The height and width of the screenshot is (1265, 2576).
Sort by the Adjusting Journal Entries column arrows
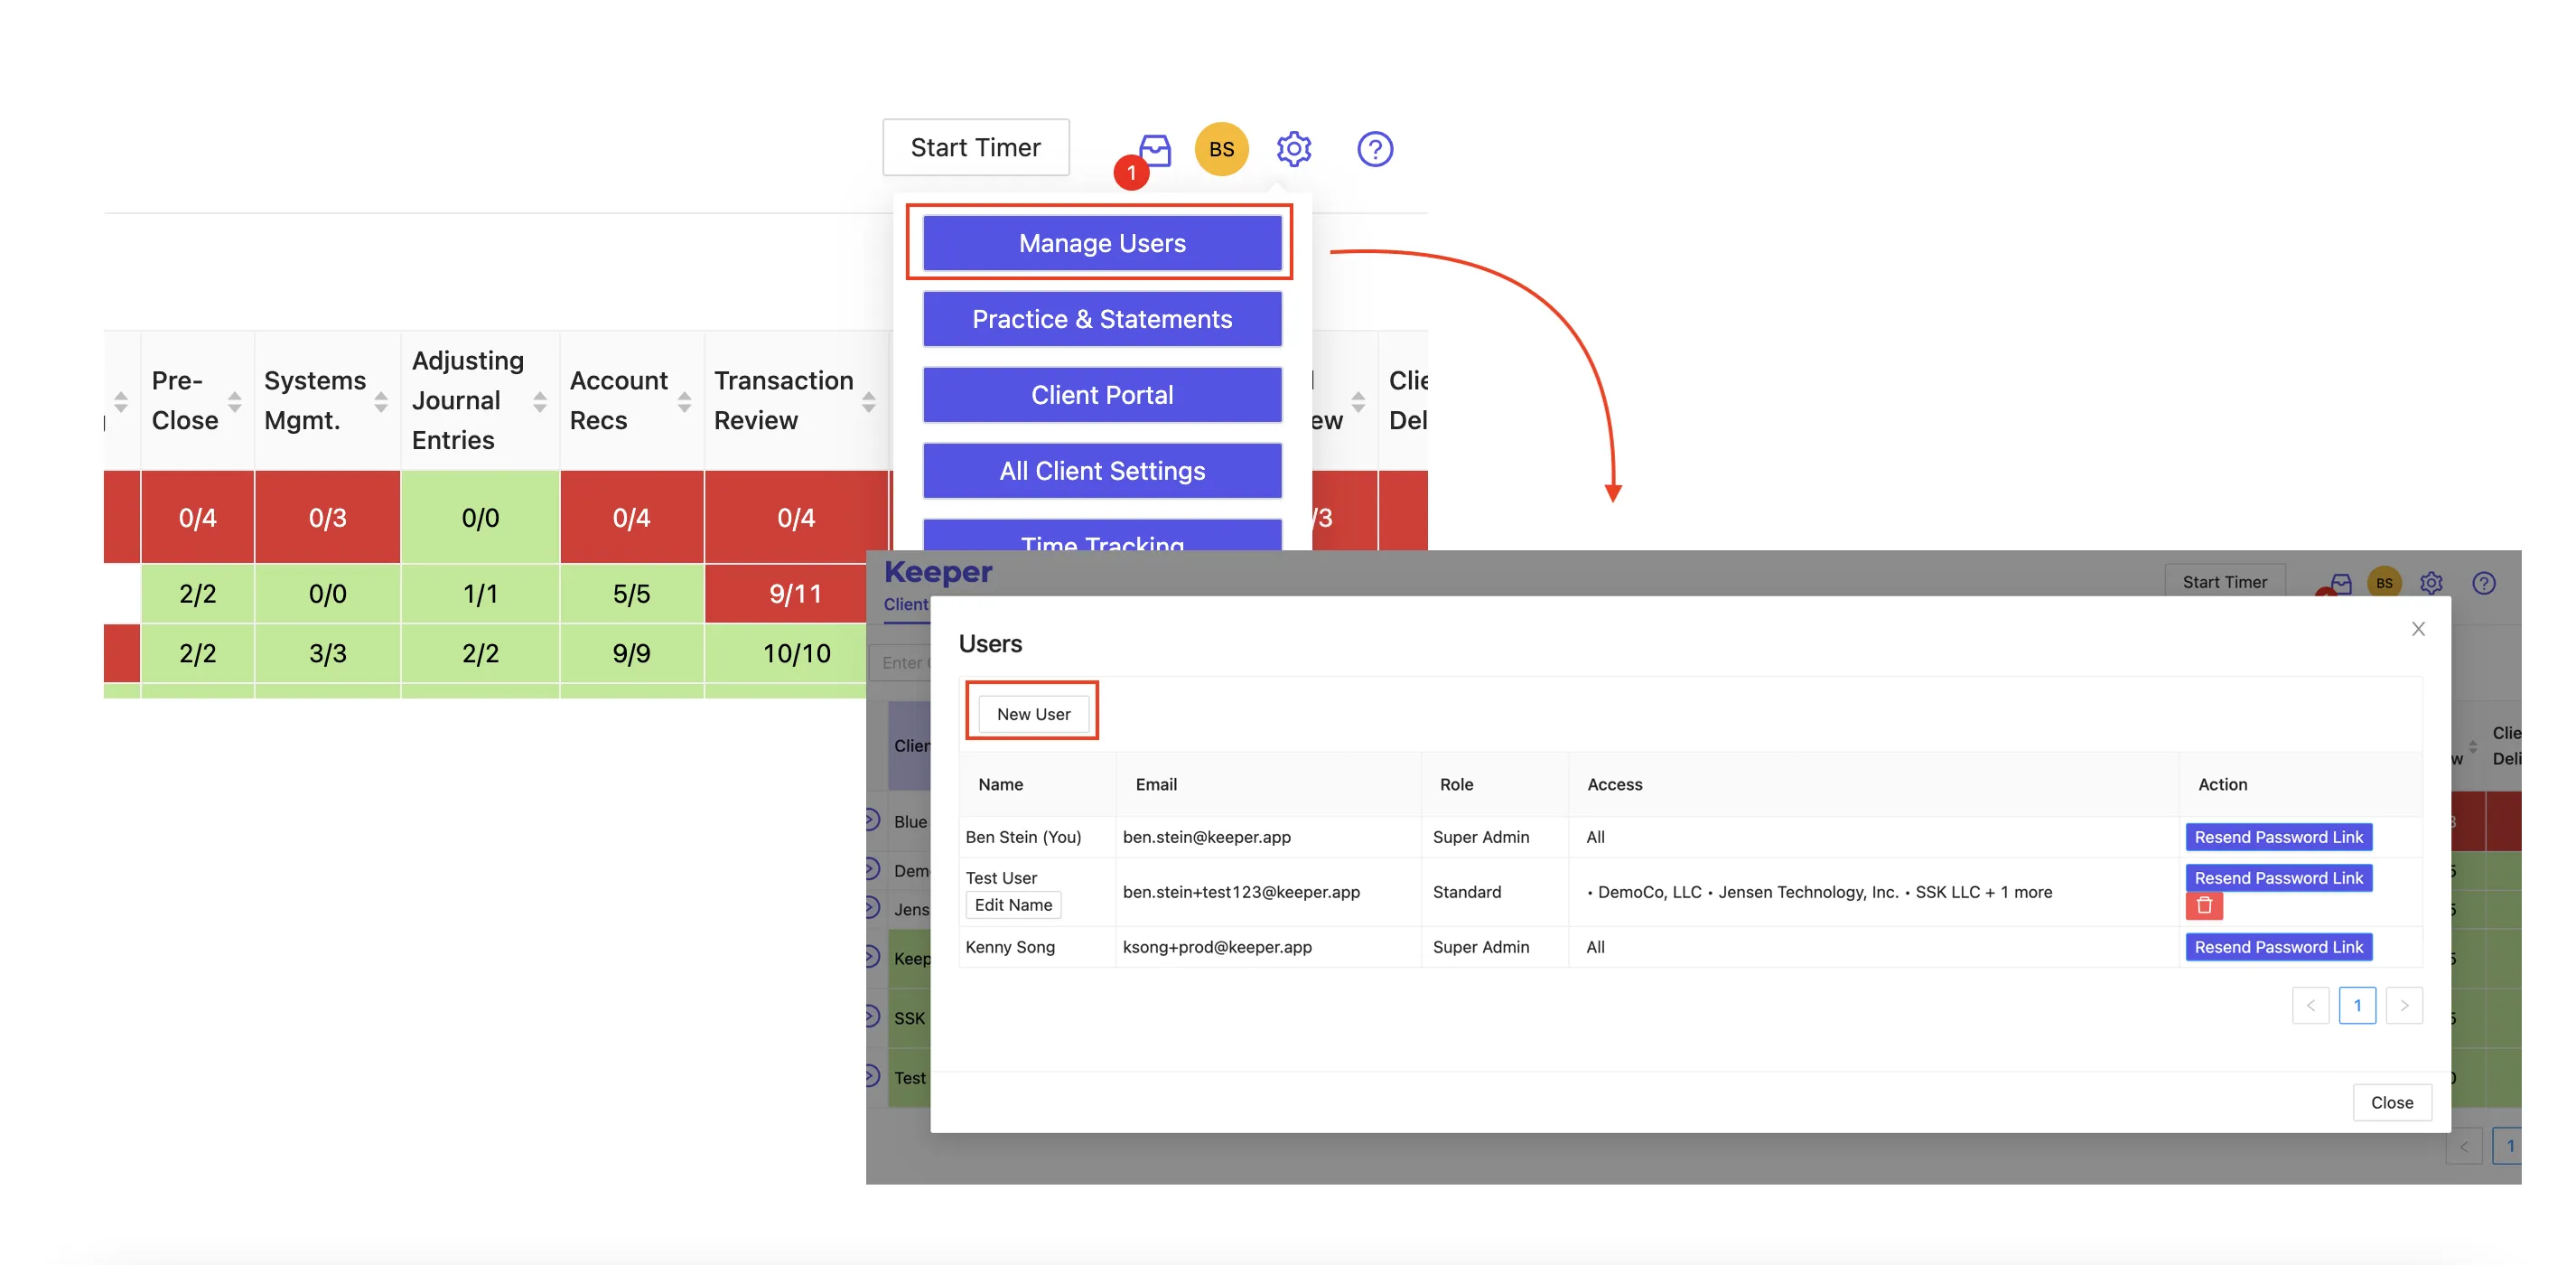[x=539, y=401]
